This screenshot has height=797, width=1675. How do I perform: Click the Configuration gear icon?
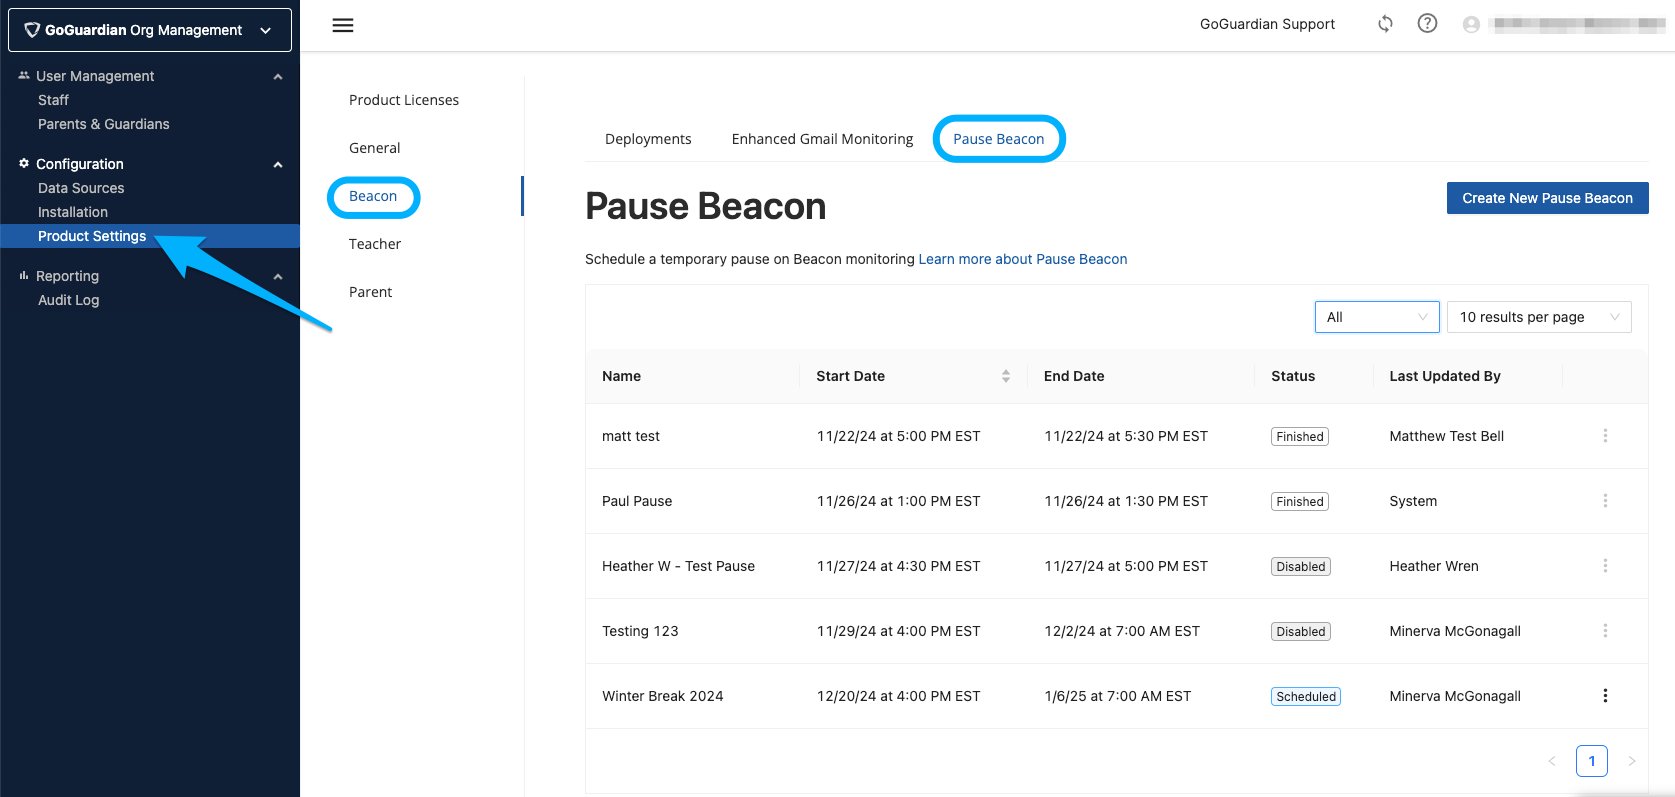[x=24, y=163]
